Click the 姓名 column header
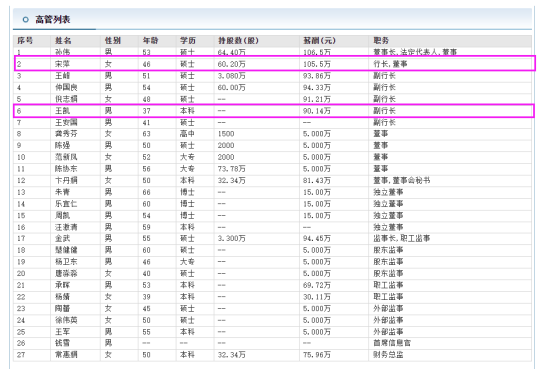Image resolution: width=547 pixels, height=369 pixels. 63,40
